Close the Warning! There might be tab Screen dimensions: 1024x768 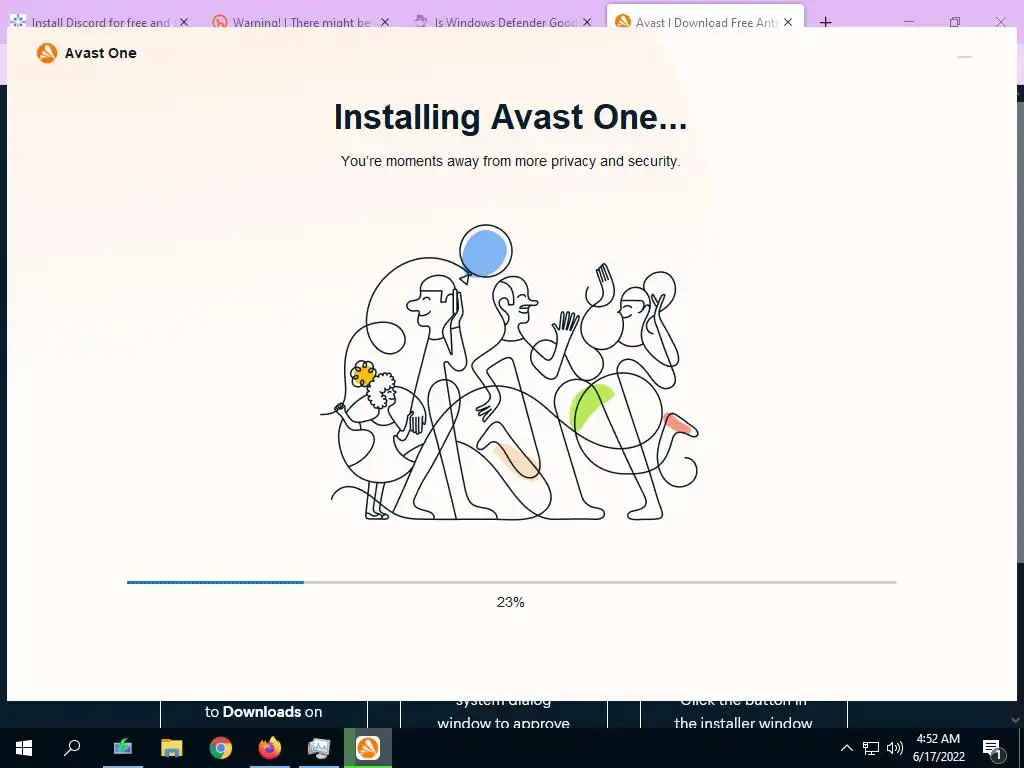[385, 22]
